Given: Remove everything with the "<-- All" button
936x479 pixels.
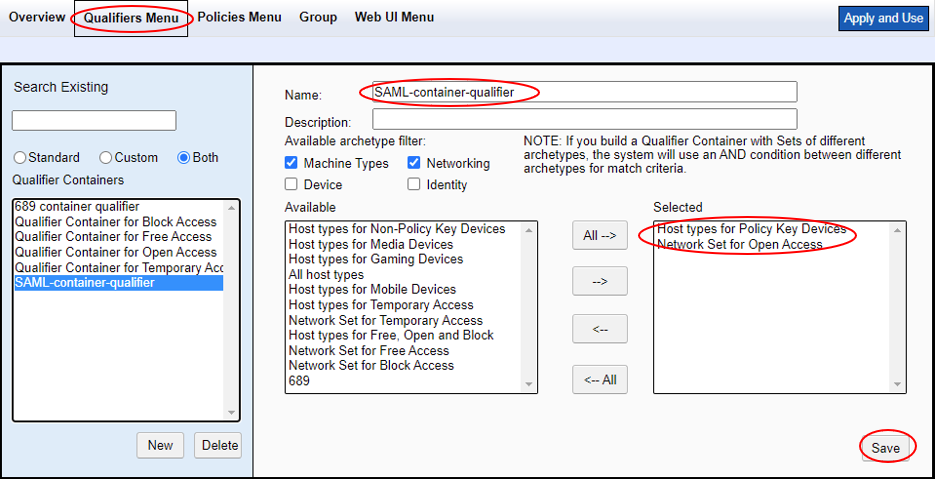Looking at the screenshot, I should (599, 379).
